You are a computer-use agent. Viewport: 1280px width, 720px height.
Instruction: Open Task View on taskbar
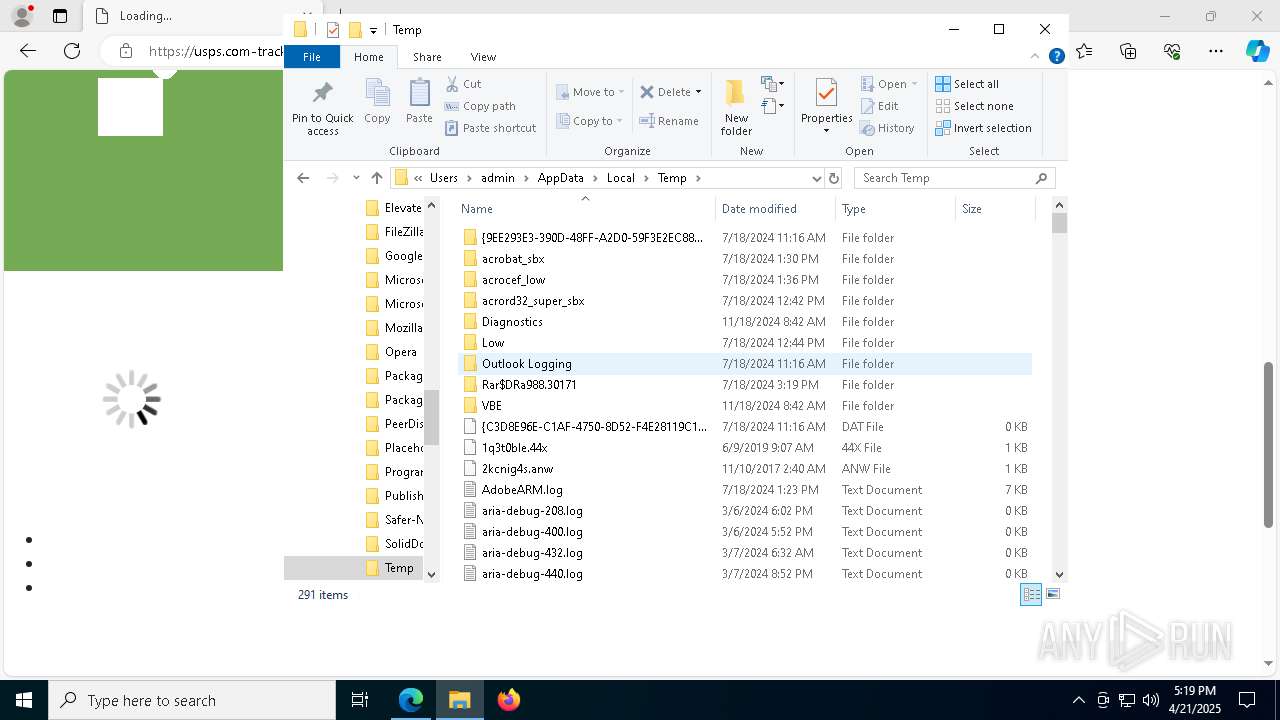pos(360,700)
